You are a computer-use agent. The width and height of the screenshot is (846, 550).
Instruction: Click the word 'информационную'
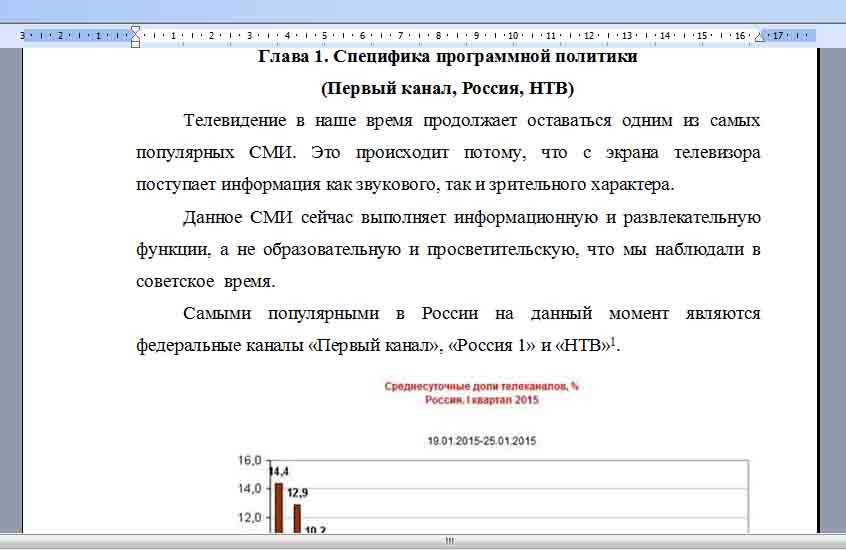point(525,217)
